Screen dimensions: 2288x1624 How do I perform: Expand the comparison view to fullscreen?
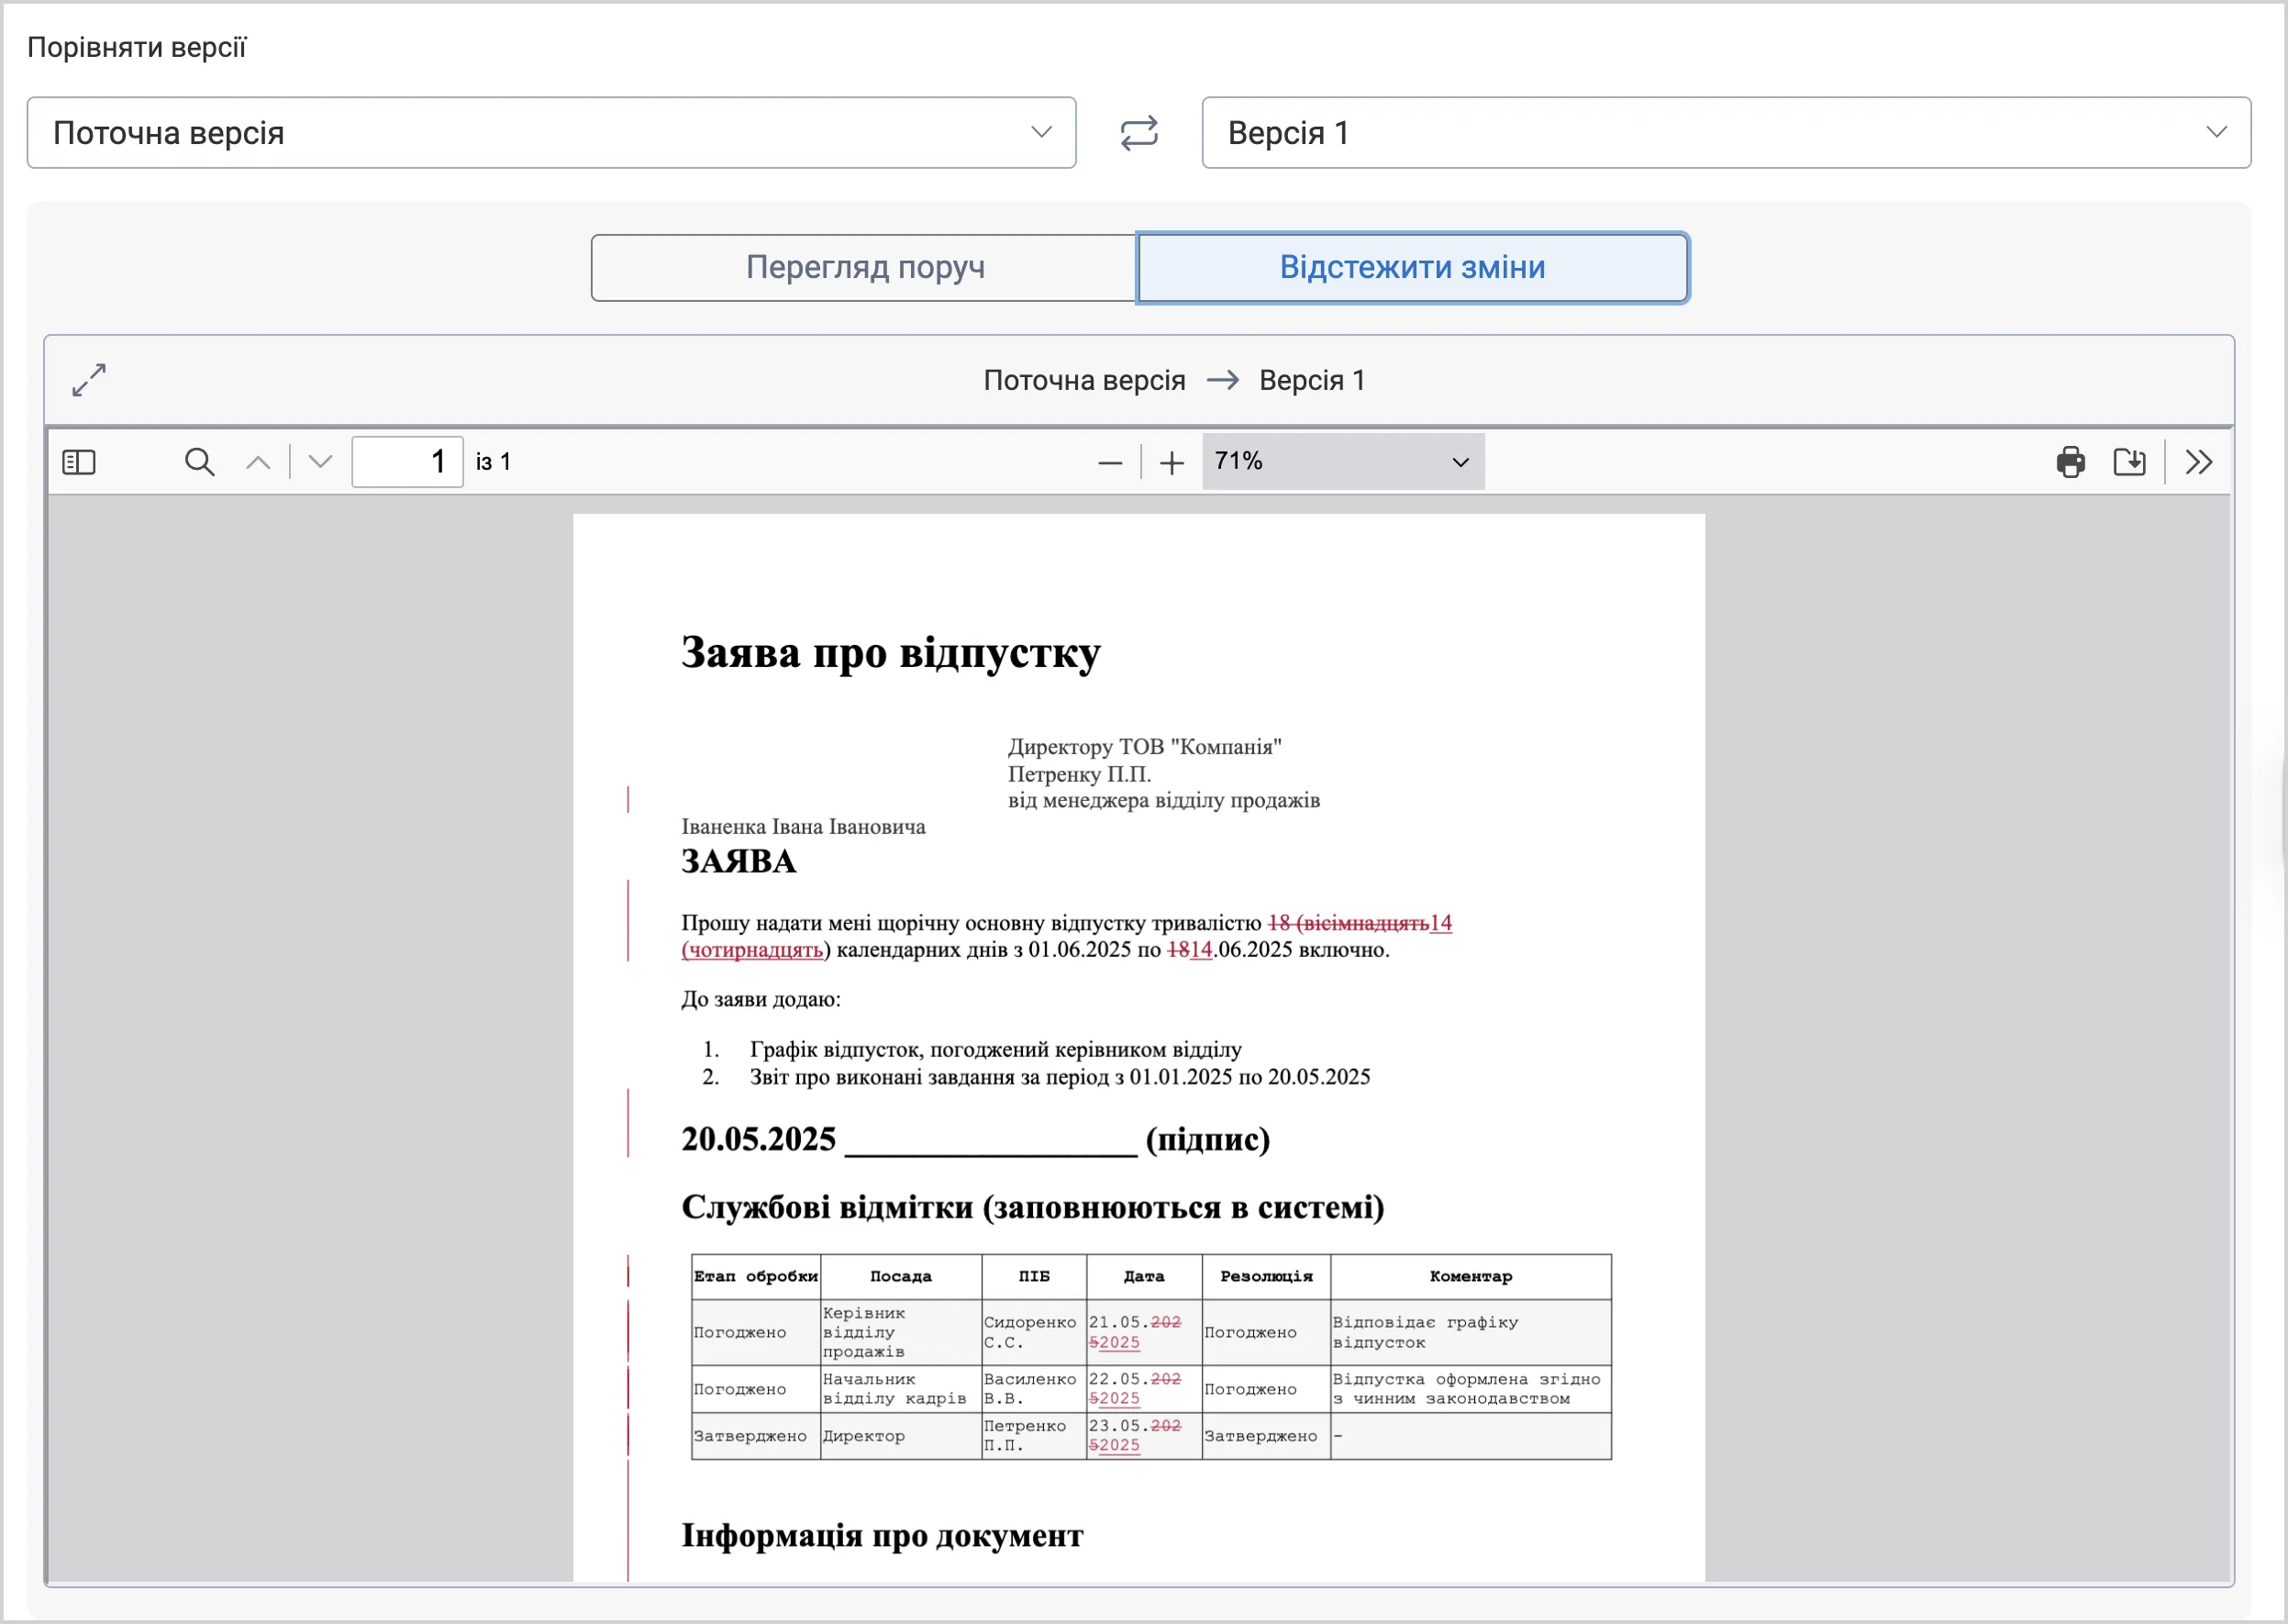tap(89, 380)
